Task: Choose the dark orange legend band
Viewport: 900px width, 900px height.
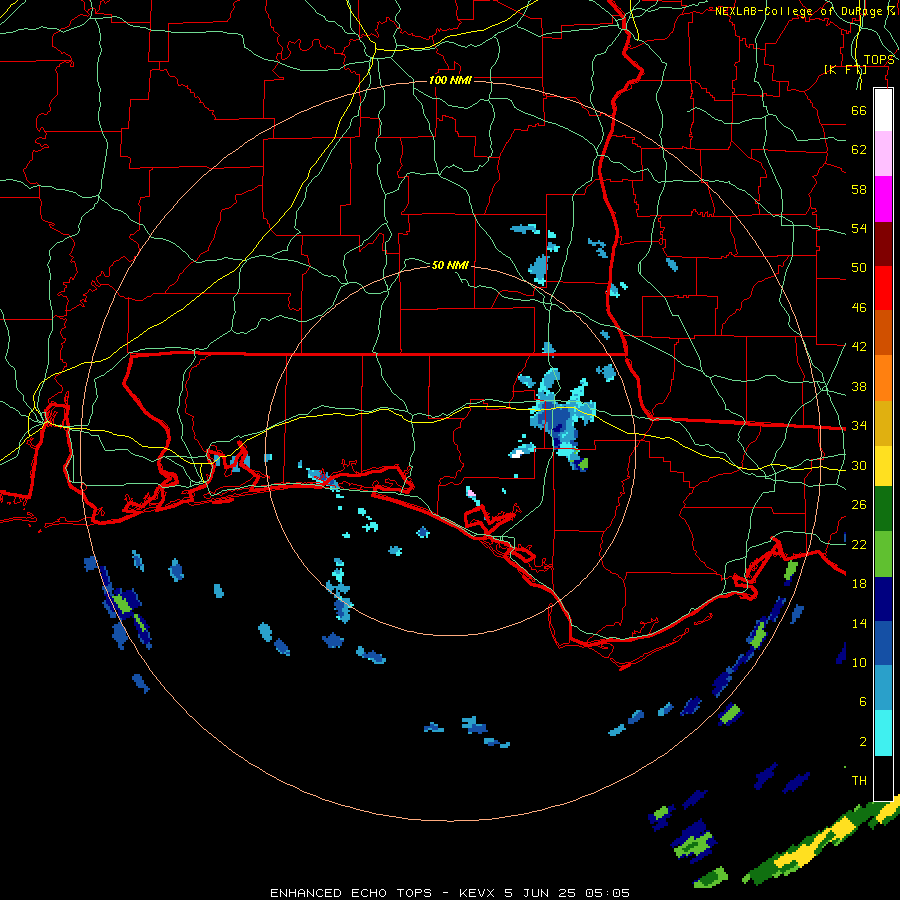Action: (883, 333)
